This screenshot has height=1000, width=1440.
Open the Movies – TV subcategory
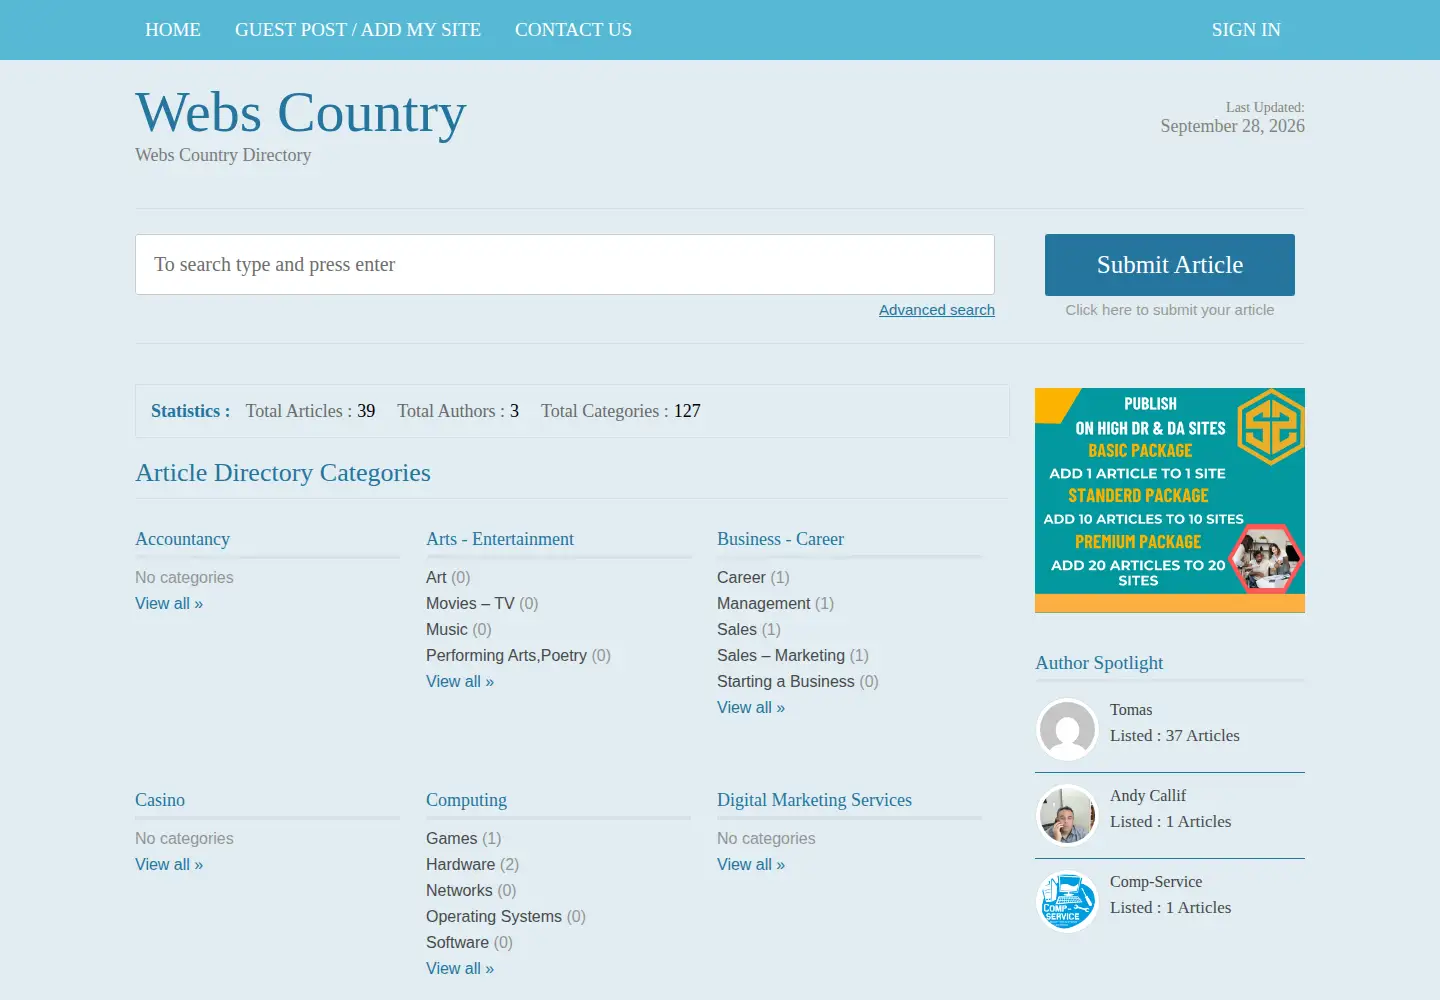click(470, 604)
